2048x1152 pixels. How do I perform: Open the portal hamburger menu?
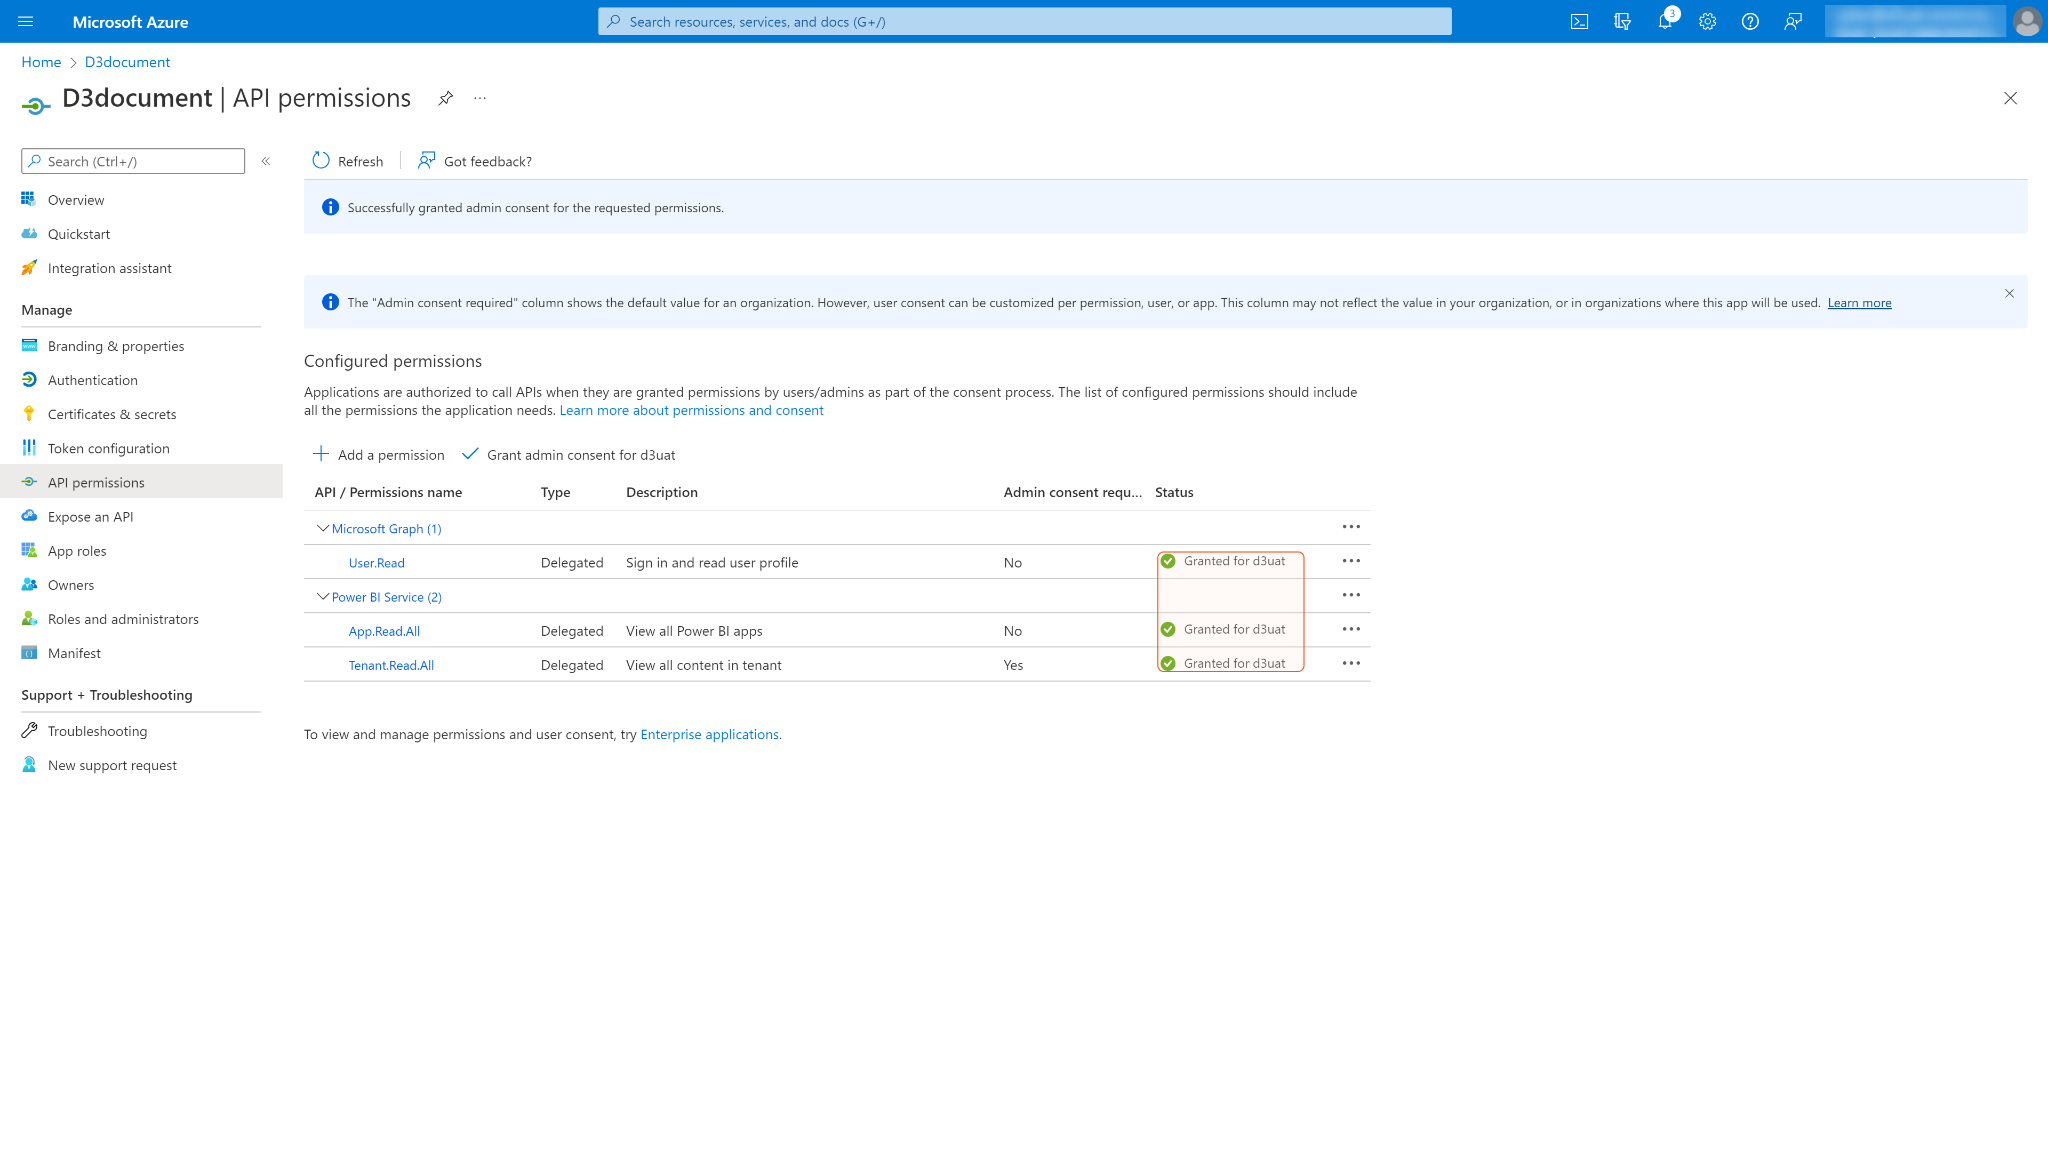26,22
